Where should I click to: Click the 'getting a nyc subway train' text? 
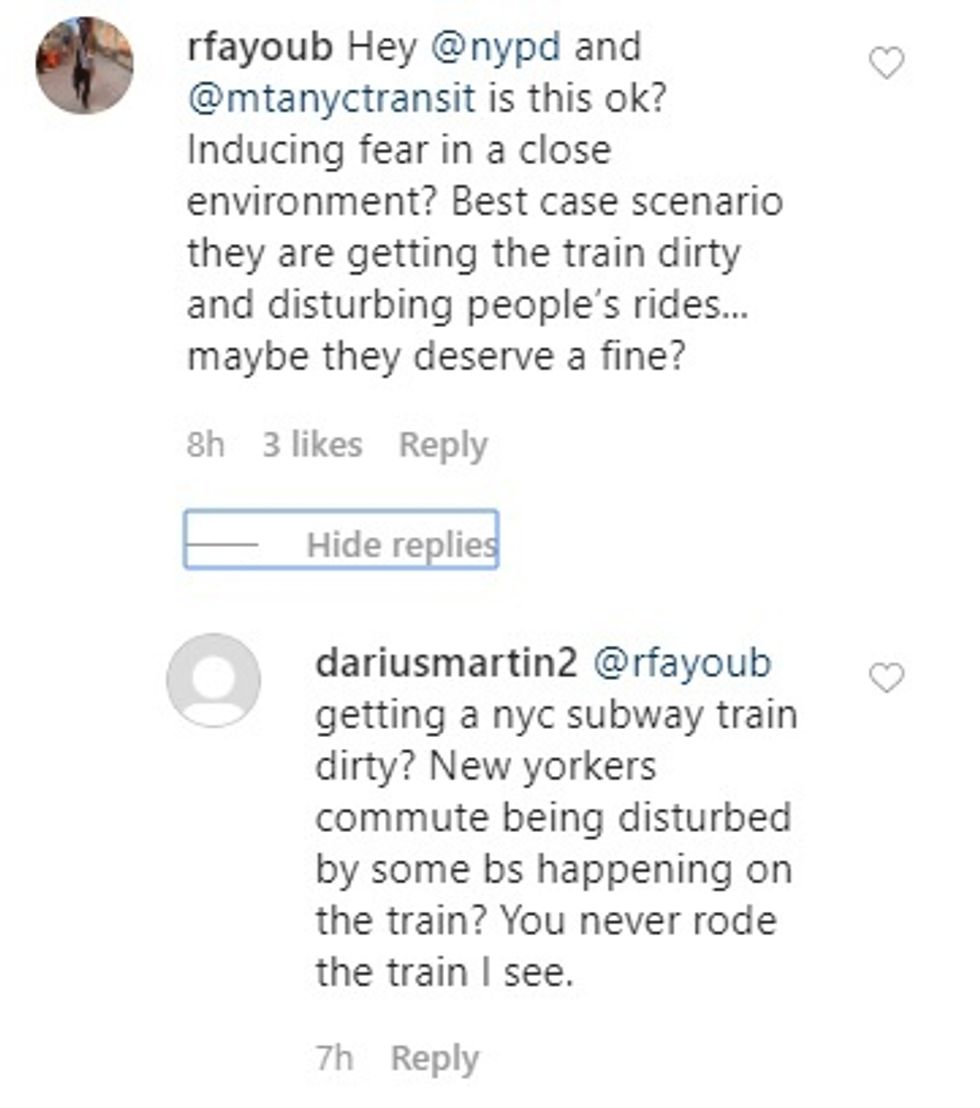[556, 716]
